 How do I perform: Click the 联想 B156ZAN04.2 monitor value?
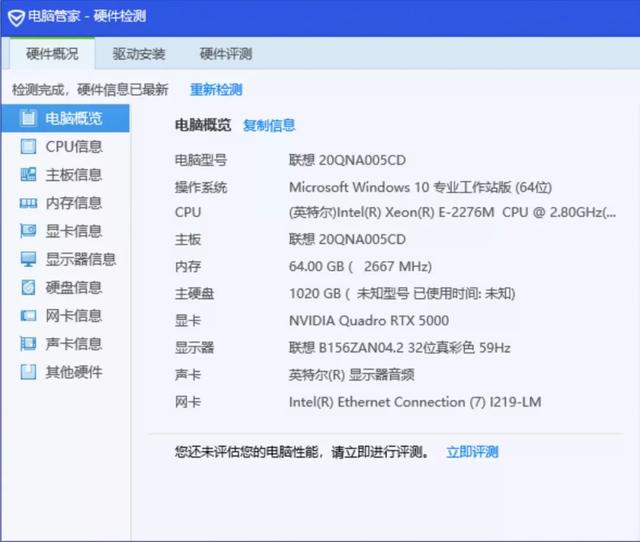(x=400, y=348)
